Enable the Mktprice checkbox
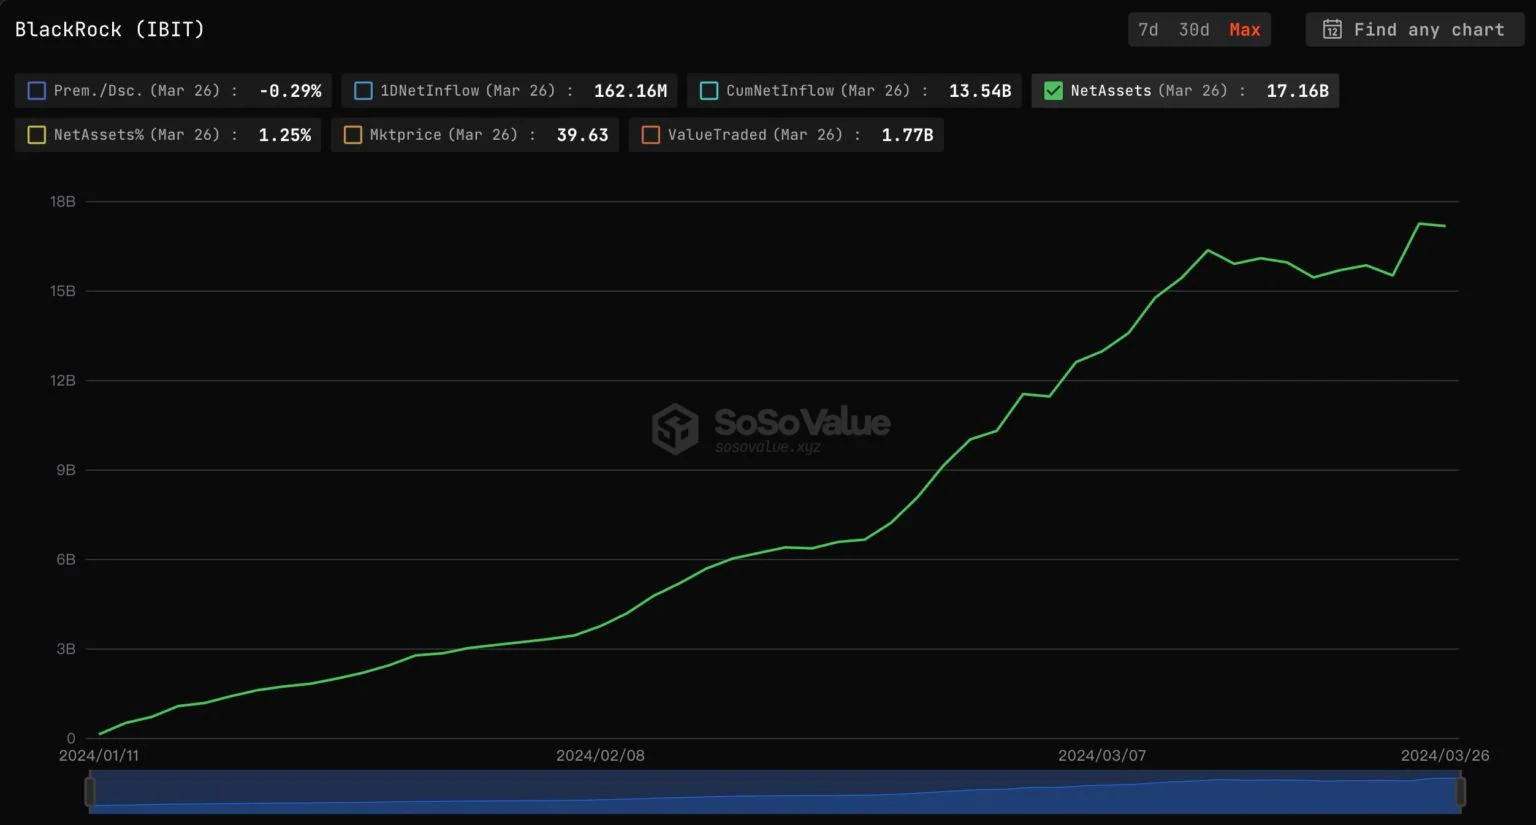This screenshot has height=825, width=1536. 353,135
